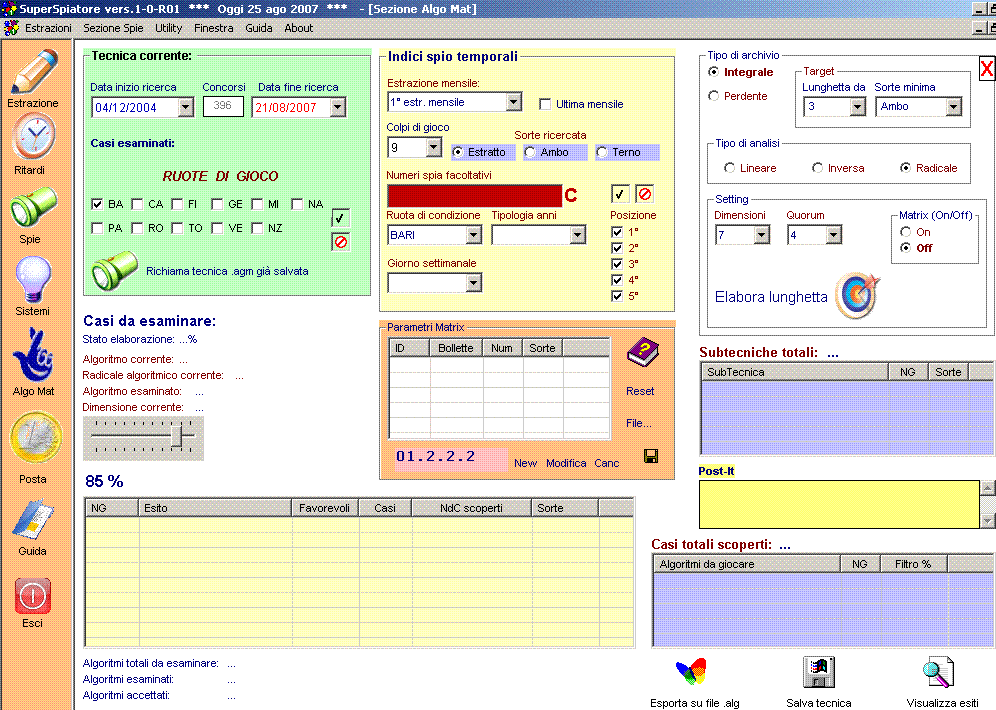The height and width of the screenshot is (710, 996).
Task: Click Modifica in Parametri Matrix
Action: (566, 463)
